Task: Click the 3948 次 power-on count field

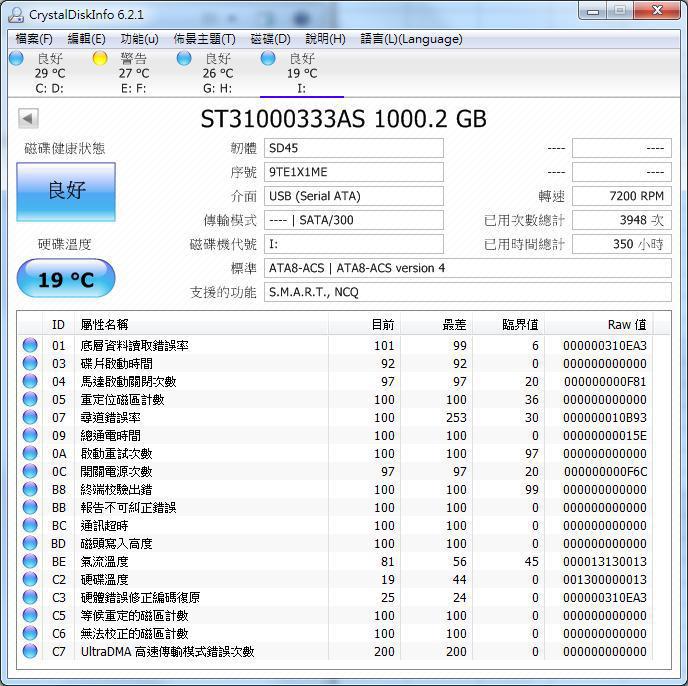Action: tap(622, 220)
